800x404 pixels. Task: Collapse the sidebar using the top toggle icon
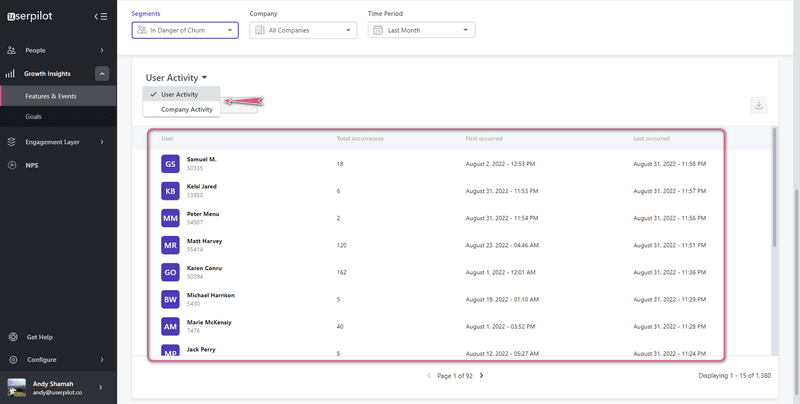tap(100, 16)
